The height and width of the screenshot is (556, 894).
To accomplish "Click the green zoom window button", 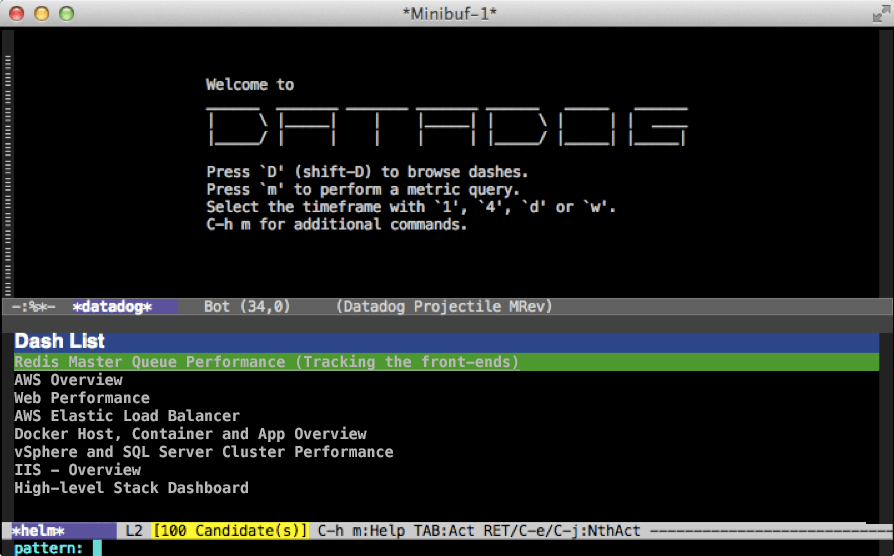I will pyautogui.click(x=65, y=14).
